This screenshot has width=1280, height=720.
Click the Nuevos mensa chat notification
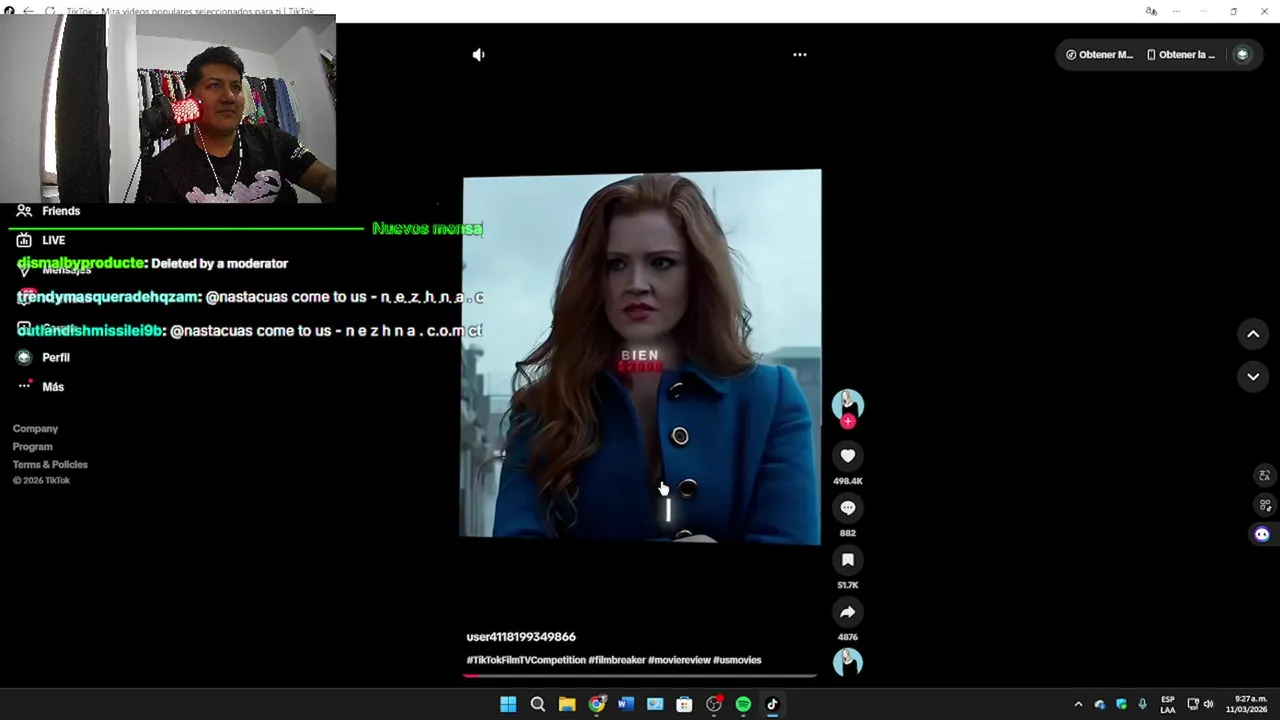pyautogui.click(x=427, y=229)
